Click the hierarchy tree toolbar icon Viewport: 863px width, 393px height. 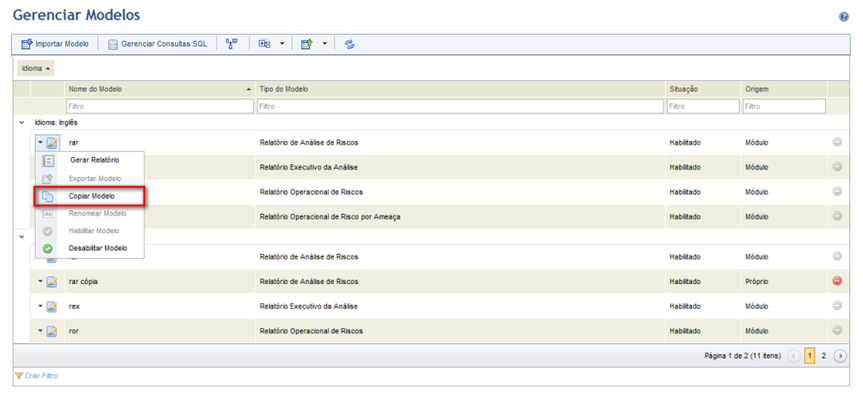(231, 44)
